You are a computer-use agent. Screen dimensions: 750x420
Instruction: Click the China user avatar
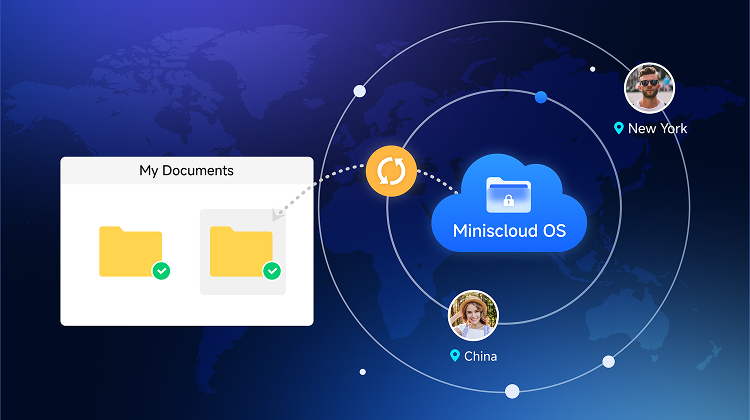(473, 315)
